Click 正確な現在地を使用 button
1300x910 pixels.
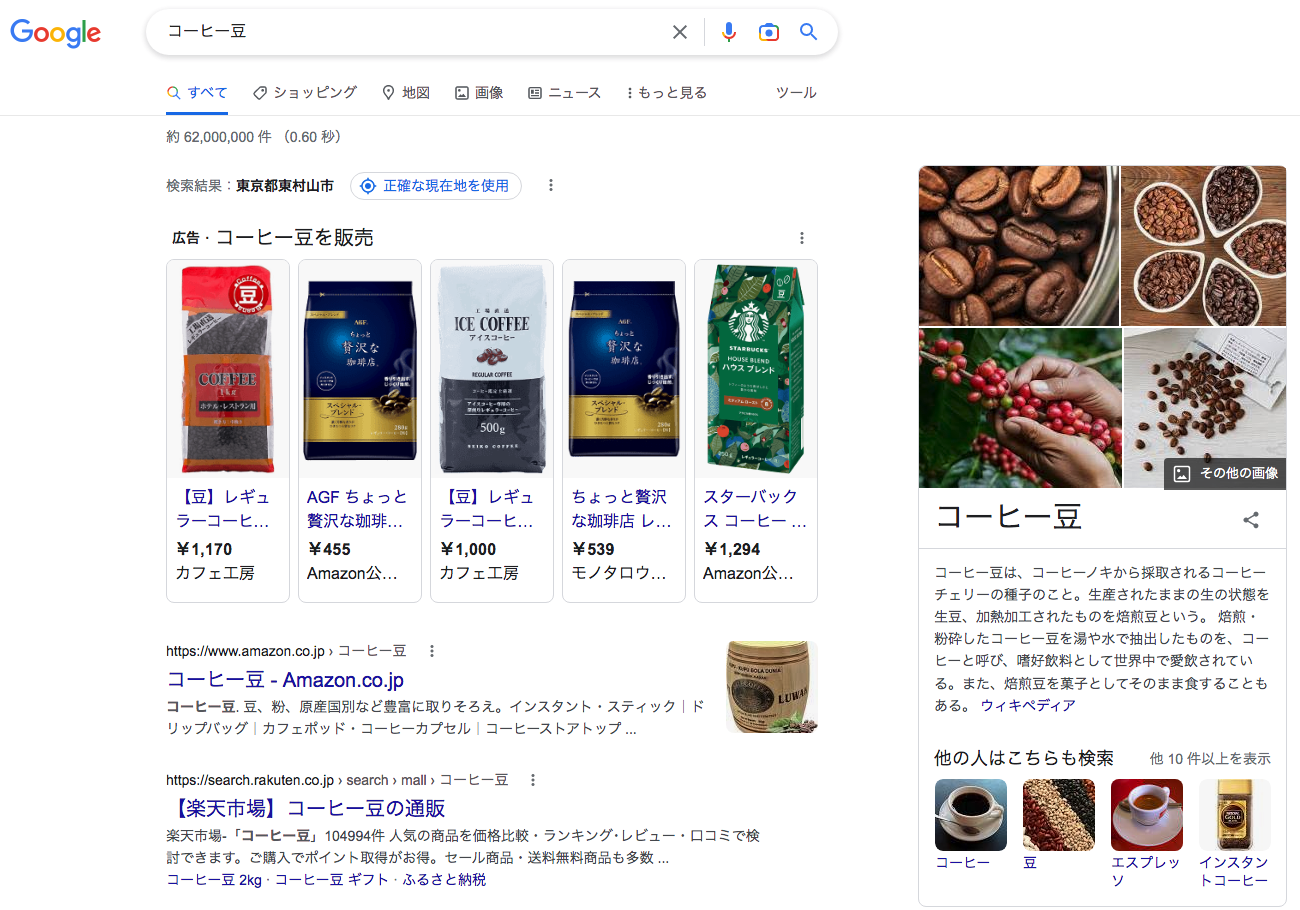point(436,186)
